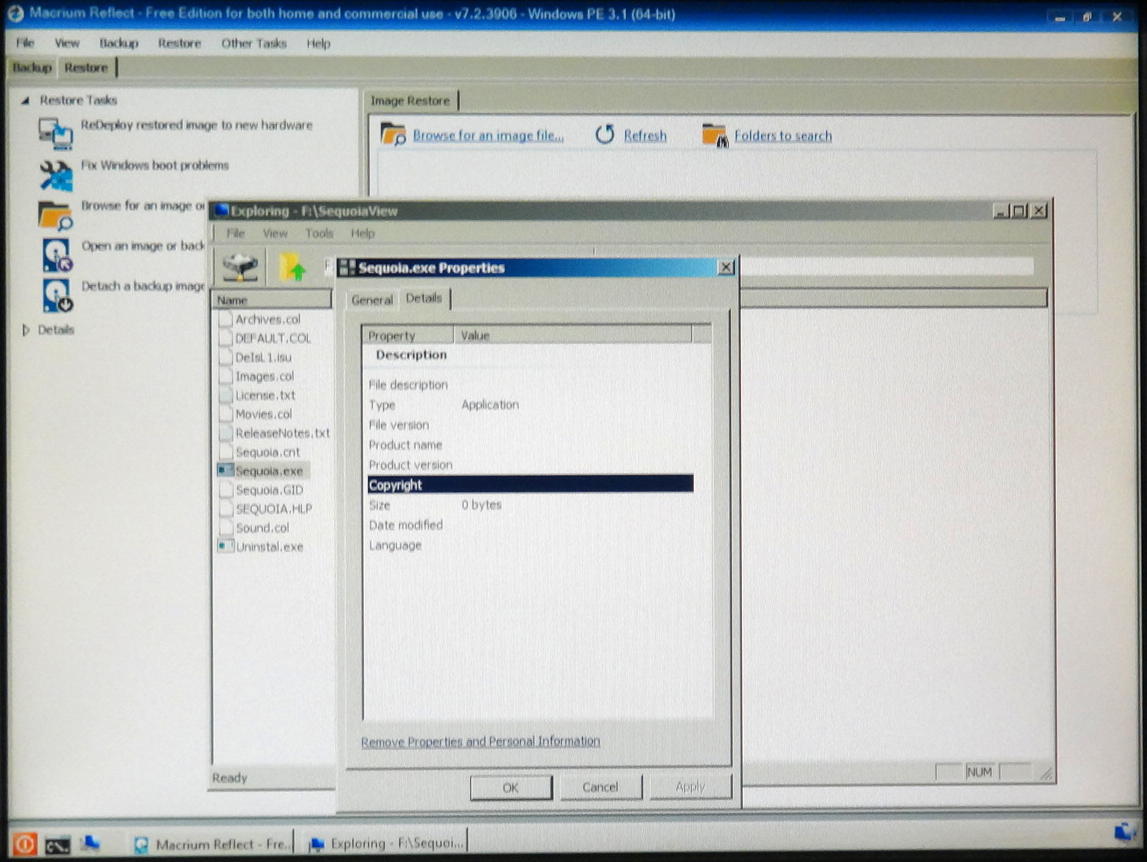Open the File menu in Macrium Reflect

(x=25, y=43)
